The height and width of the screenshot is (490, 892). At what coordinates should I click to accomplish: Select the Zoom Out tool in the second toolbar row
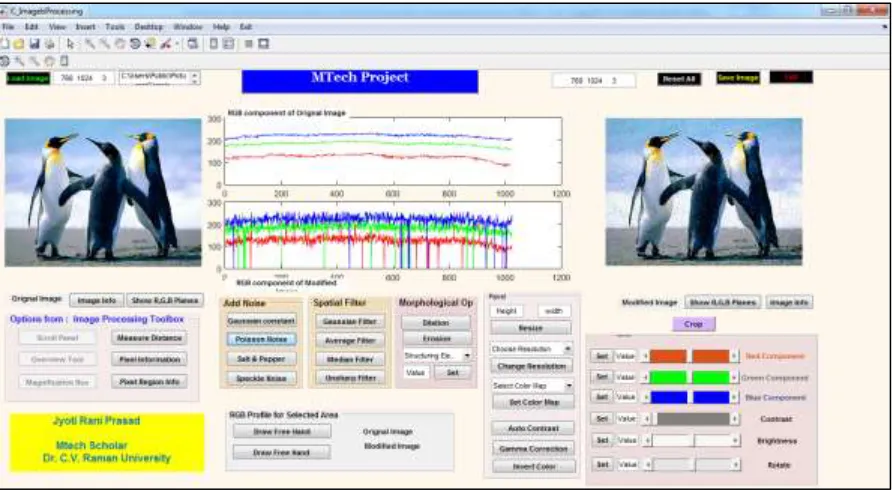tap(35, 61)
